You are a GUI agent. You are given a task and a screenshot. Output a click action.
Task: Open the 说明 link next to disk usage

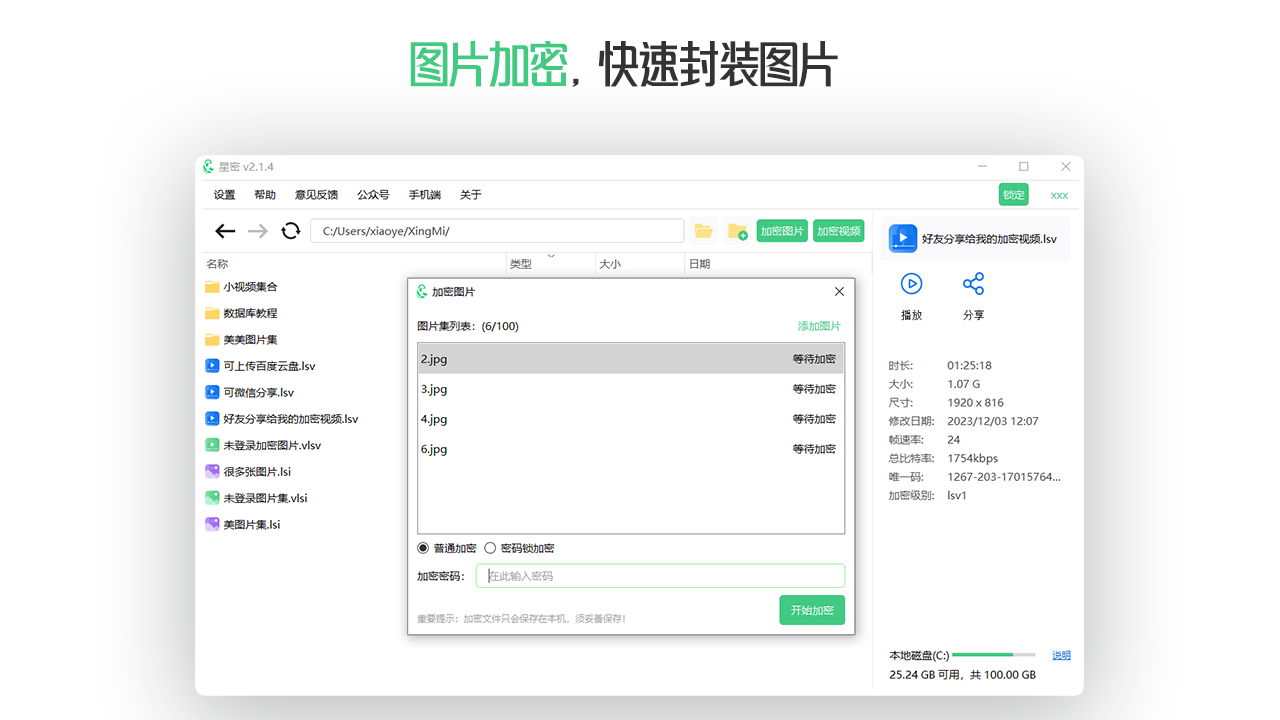pos(1060,655)
